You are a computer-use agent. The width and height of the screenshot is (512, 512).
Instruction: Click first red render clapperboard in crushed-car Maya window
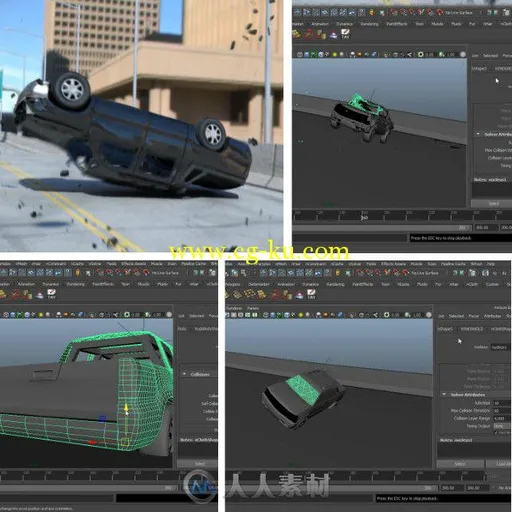(x=393, y=12)
